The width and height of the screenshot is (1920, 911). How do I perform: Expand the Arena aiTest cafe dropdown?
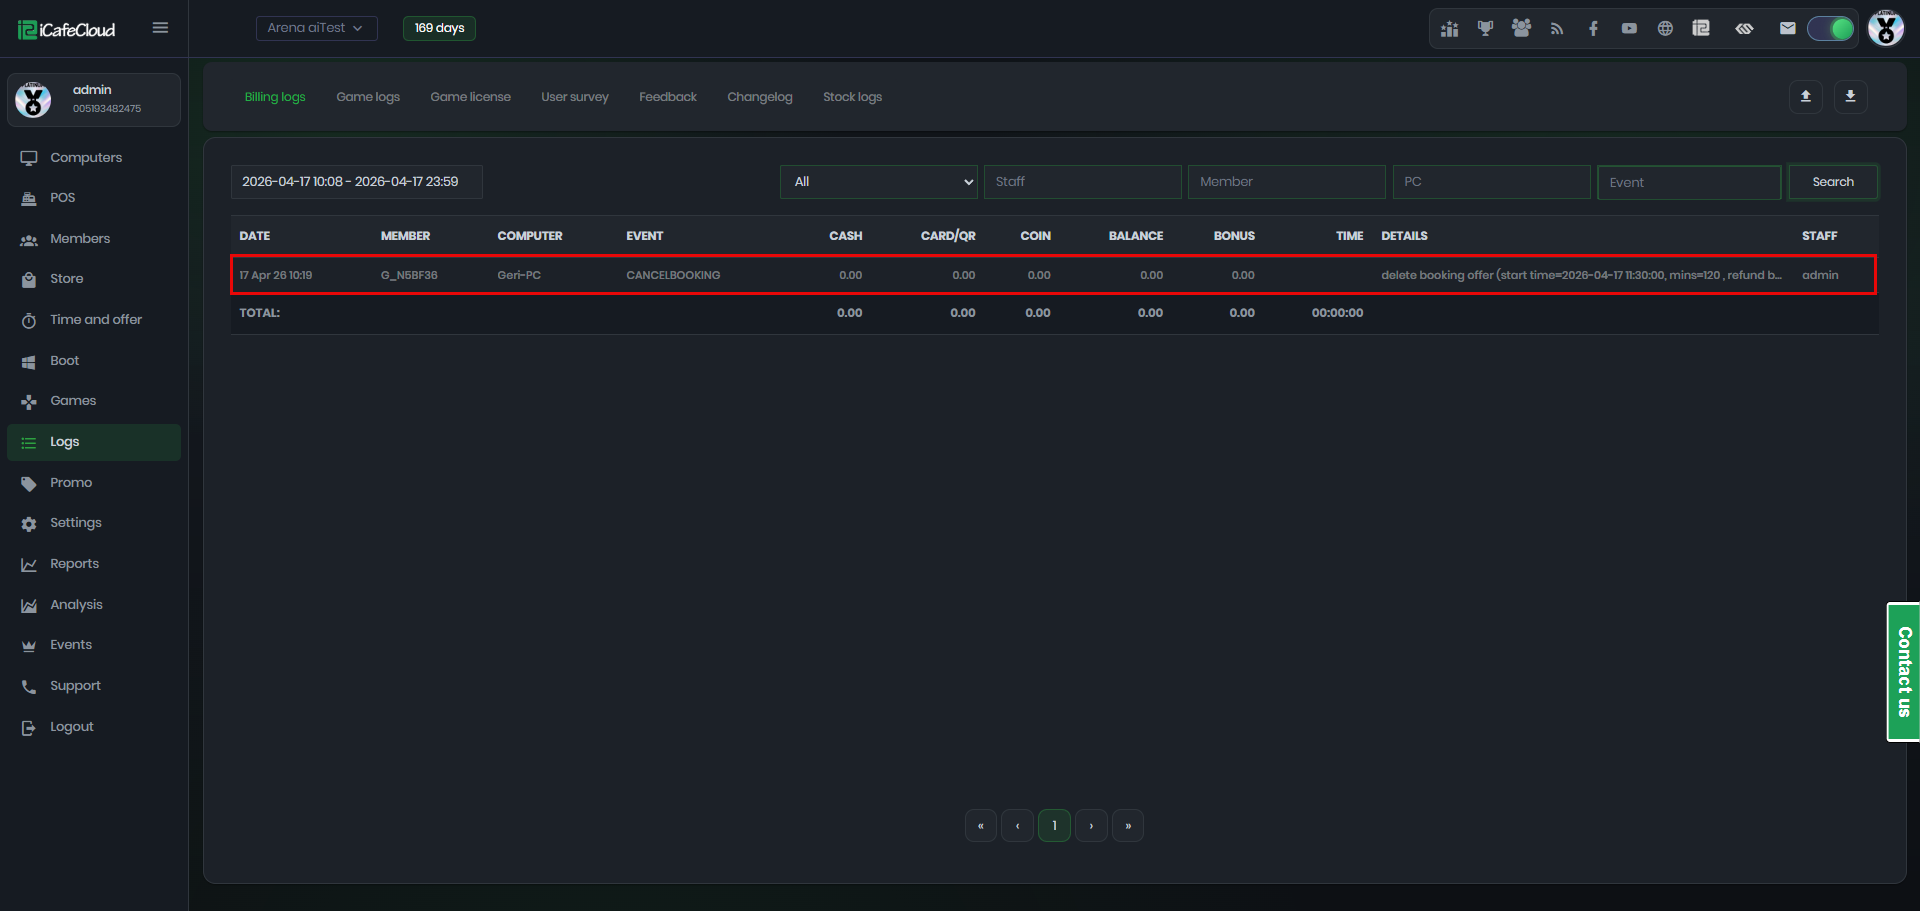(x=316, y=28)
